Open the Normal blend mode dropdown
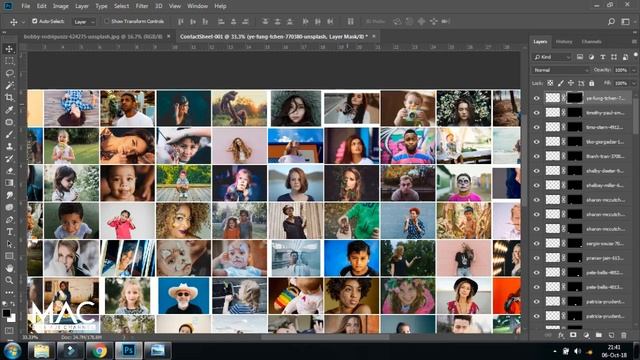The height and width of the screenshot is (360, 640). pos(561,70)
